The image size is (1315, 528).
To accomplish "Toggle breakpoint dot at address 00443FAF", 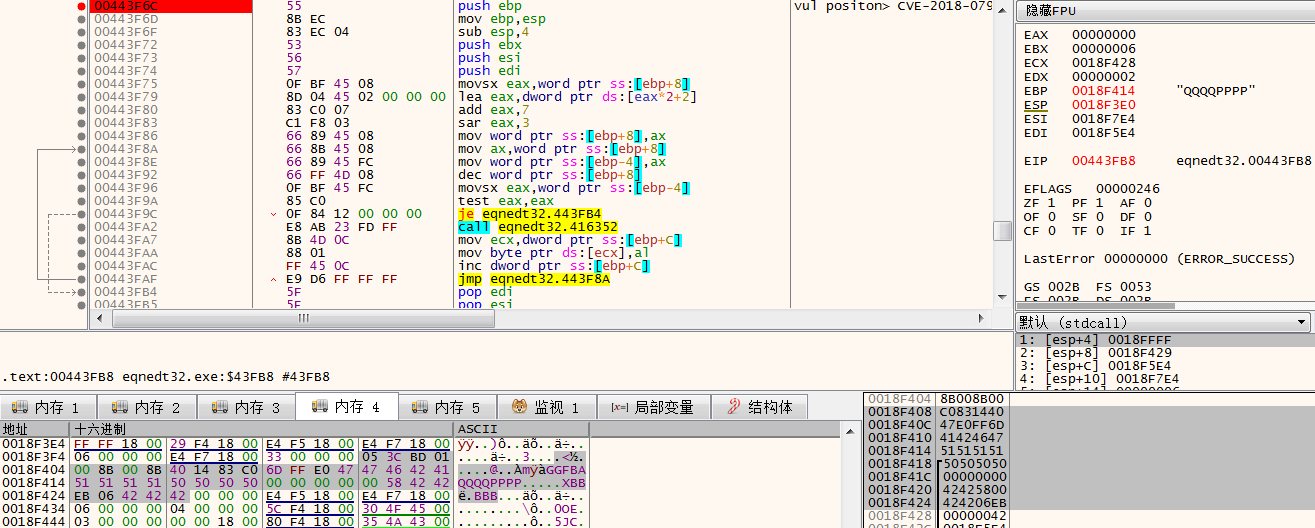I will pyautogui.click(x=80, y=279).
